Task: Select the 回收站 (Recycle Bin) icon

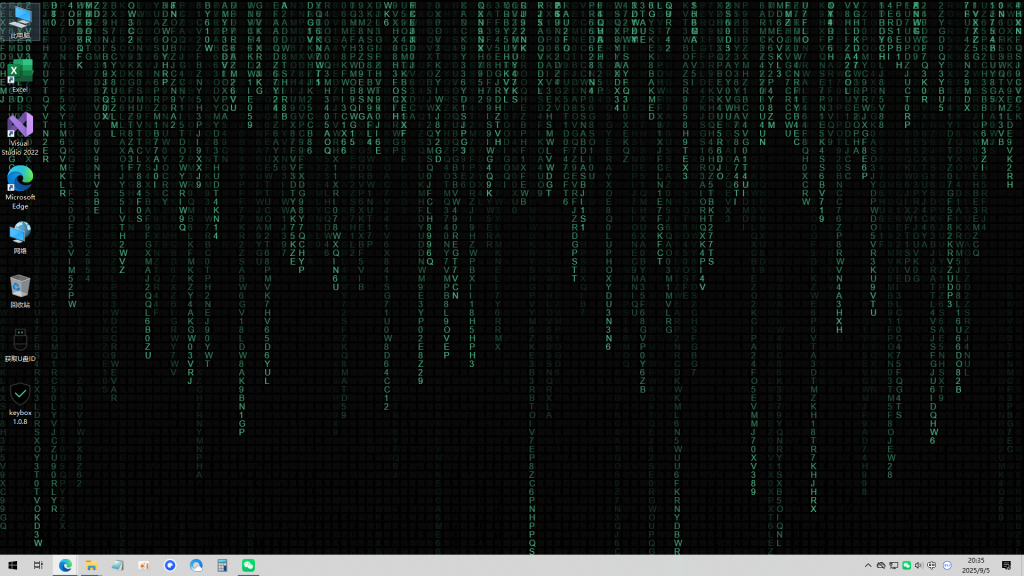Action: coord(20,288)
